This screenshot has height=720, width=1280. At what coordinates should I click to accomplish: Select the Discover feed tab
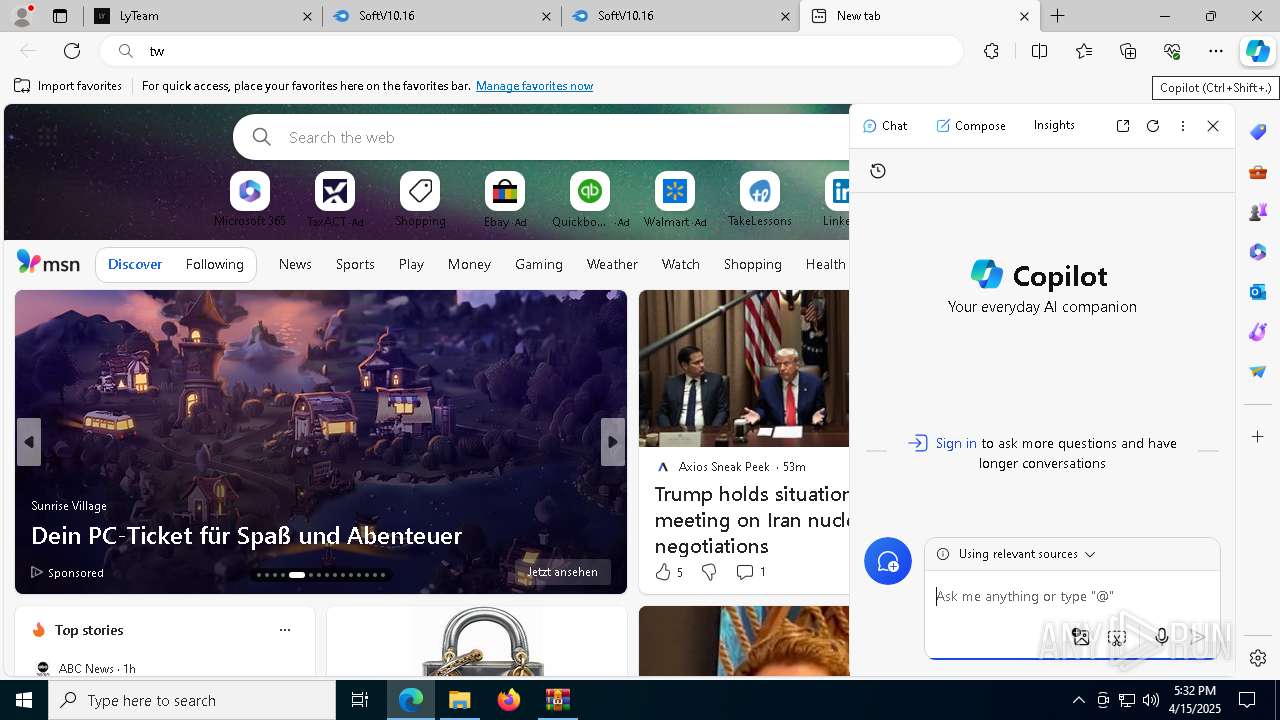coord(135,264)
